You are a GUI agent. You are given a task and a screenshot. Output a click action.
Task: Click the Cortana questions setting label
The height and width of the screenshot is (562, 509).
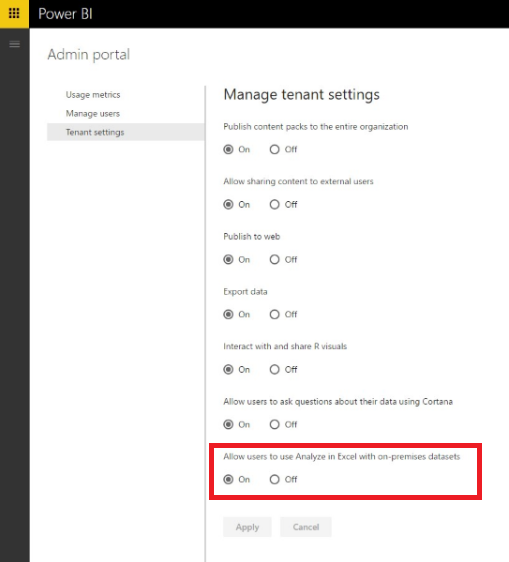point(338,402)
